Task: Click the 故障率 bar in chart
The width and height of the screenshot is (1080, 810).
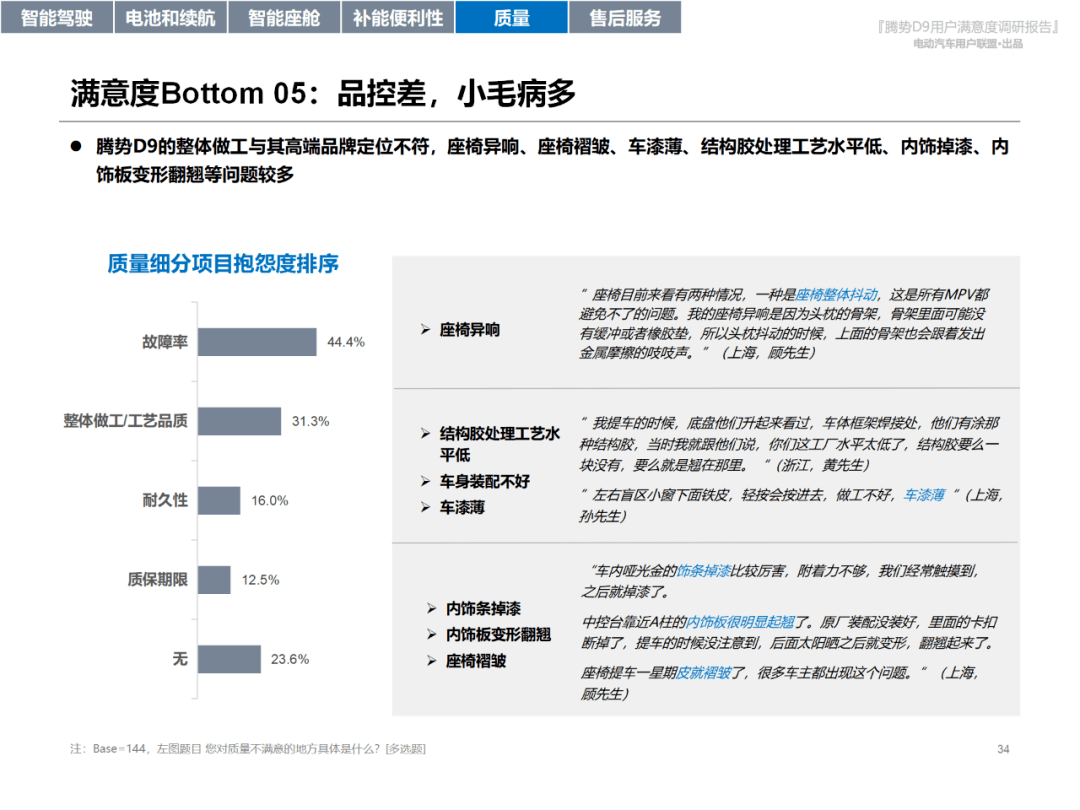Action: [257, 342]
